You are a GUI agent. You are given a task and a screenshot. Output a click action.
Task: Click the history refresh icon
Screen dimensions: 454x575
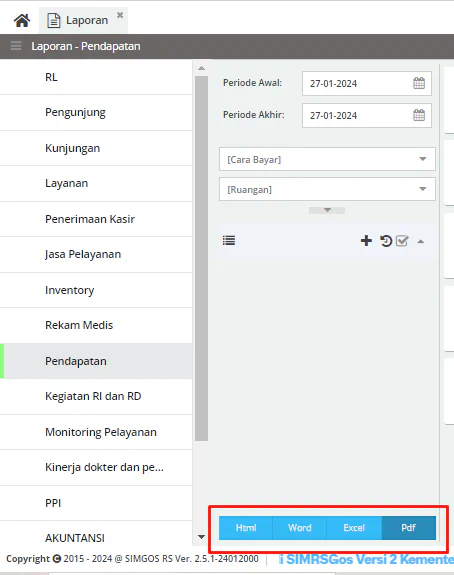click(x=386, y=241)
